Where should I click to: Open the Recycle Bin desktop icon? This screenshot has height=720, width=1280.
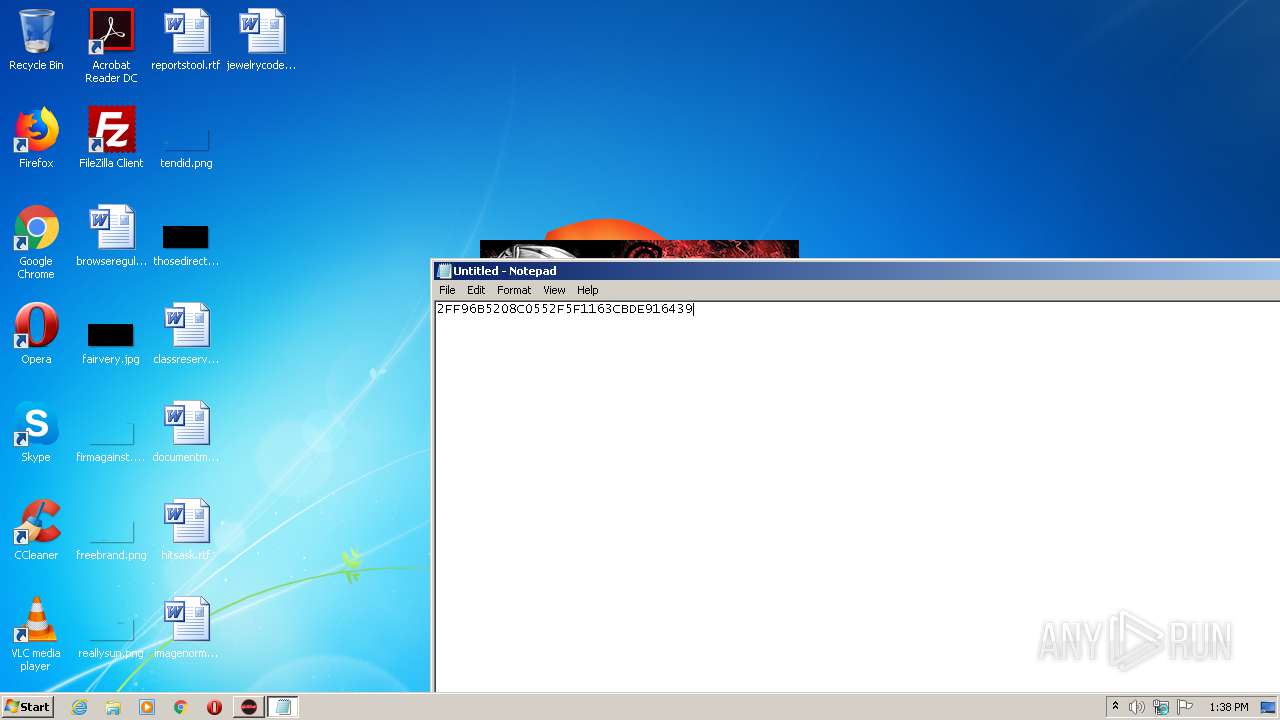pos(36,40)
